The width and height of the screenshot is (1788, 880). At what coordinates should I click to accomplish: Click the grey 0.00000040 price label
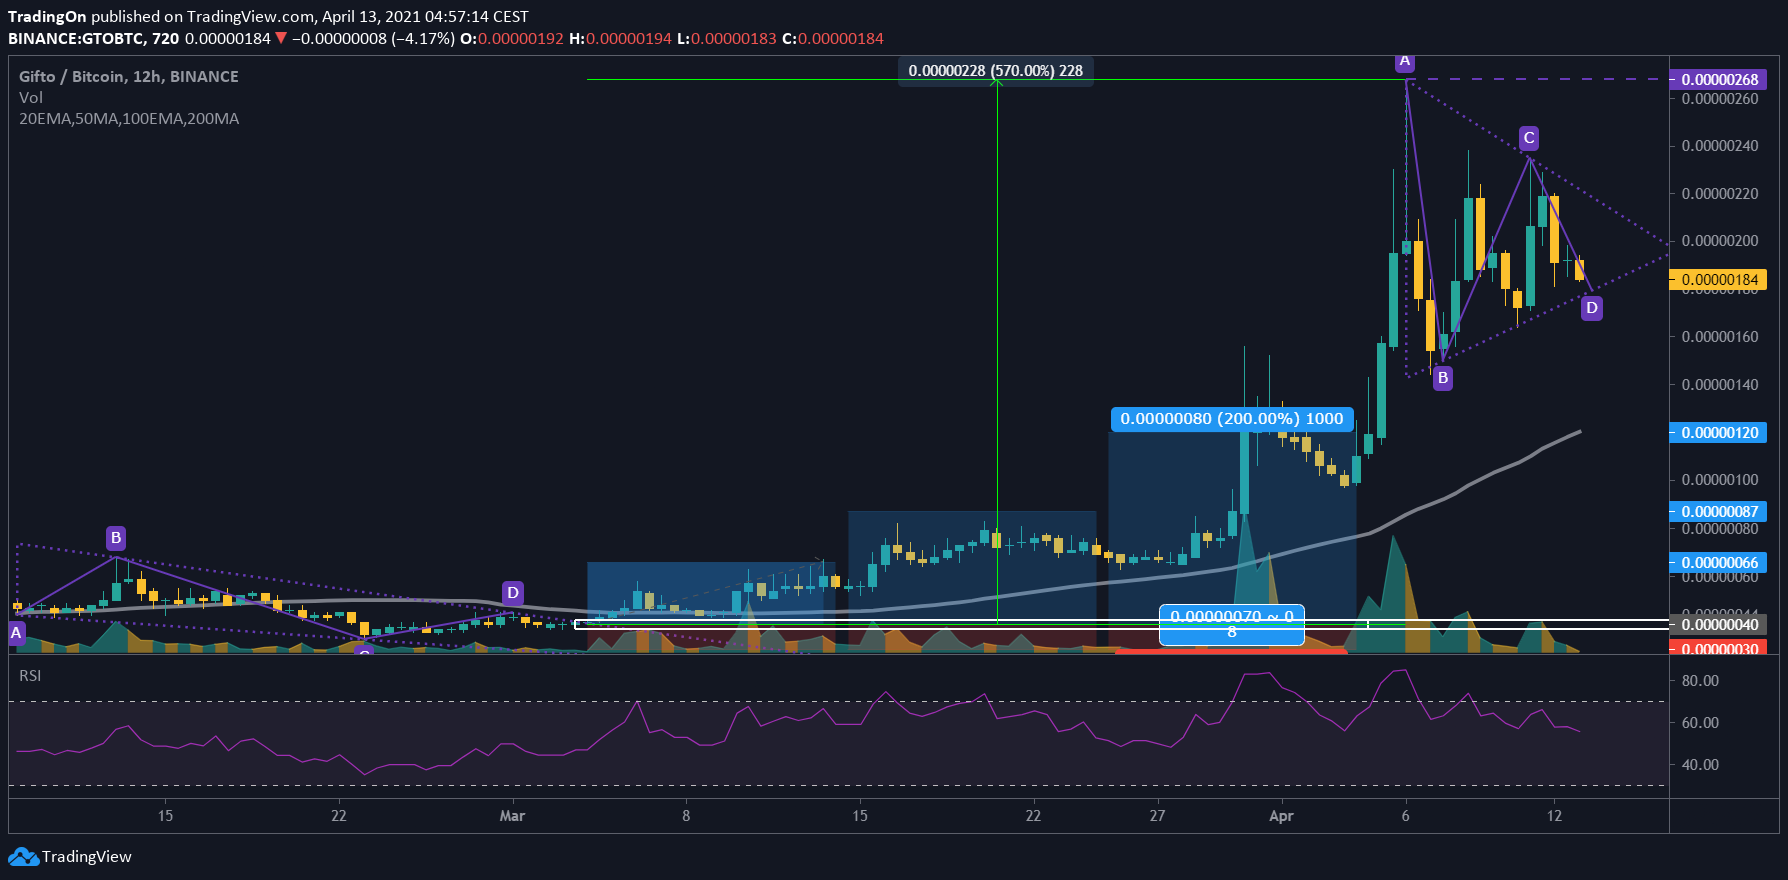click(1719, 625)
